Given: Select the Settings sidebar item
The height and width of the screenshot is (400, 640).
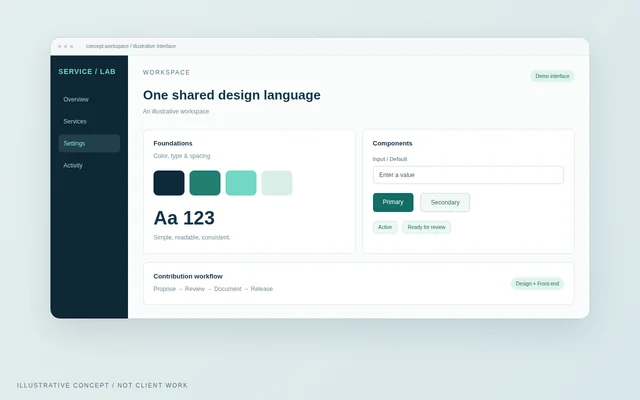Looking at the screenshot, I should pyautogui.click(x=89, y=144).
